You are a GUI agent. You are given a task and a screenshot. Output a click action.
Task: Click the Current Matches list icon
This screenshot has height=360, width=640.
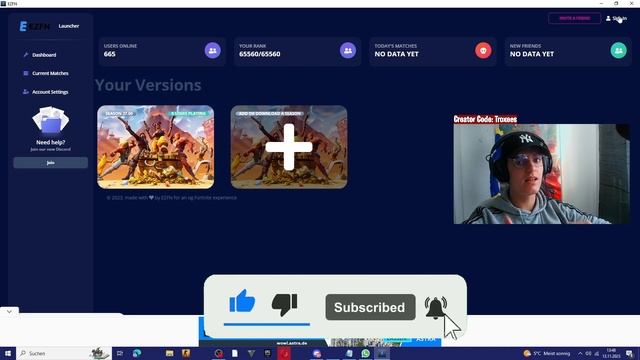pyautogui.click(x=26, y=73)
